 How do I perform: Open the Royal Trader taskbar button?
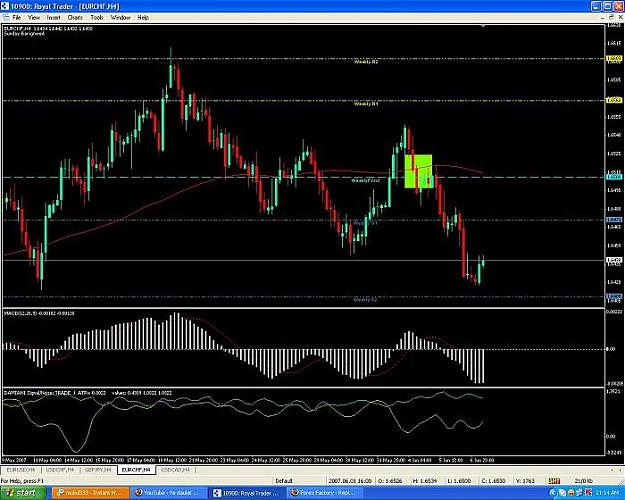[248, 493]
